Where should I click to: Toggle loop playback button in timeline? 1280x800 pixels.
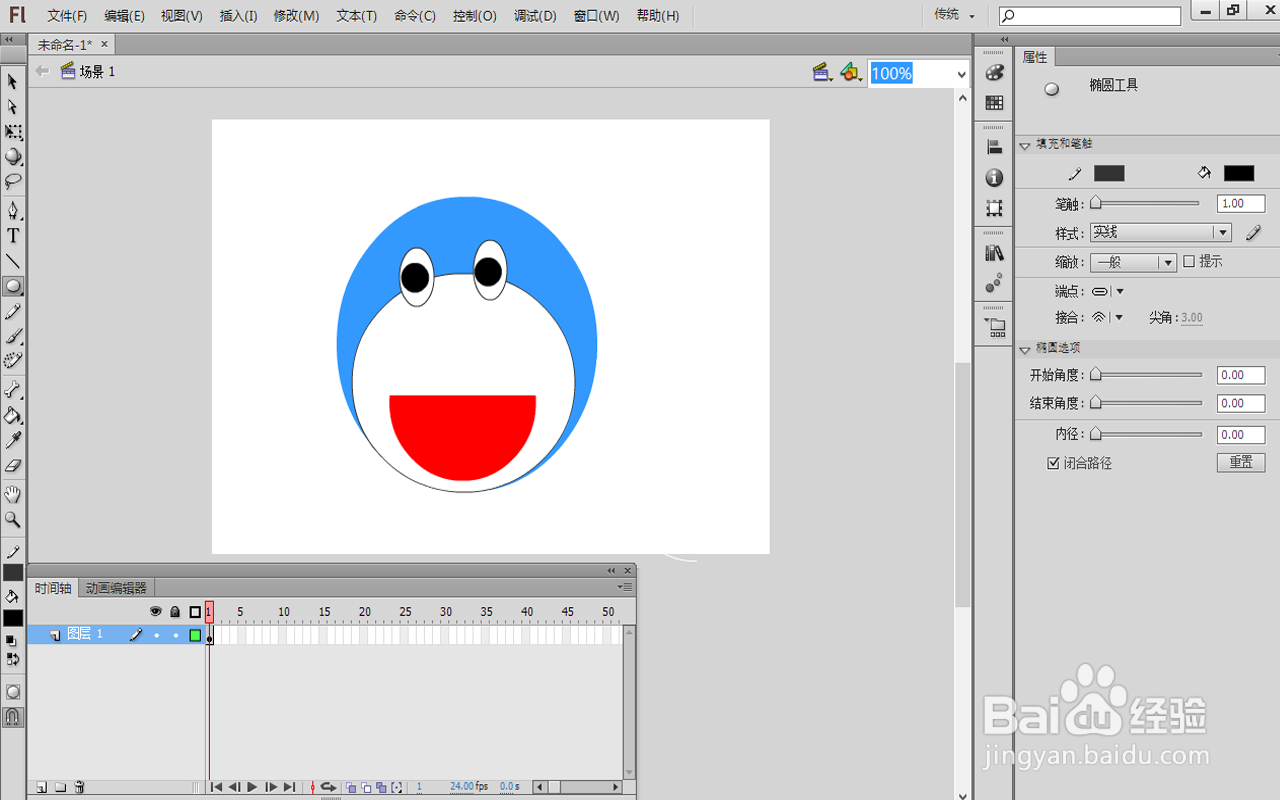coord(327,787)
